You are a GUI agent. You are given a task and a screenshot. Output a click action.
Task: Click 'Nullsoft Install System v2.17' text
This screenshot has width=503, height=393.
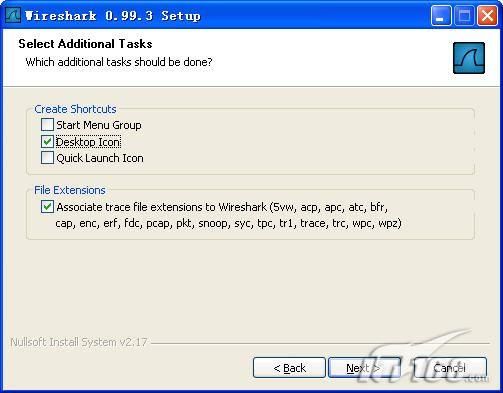pyautogui.click(x=79, y=342)
